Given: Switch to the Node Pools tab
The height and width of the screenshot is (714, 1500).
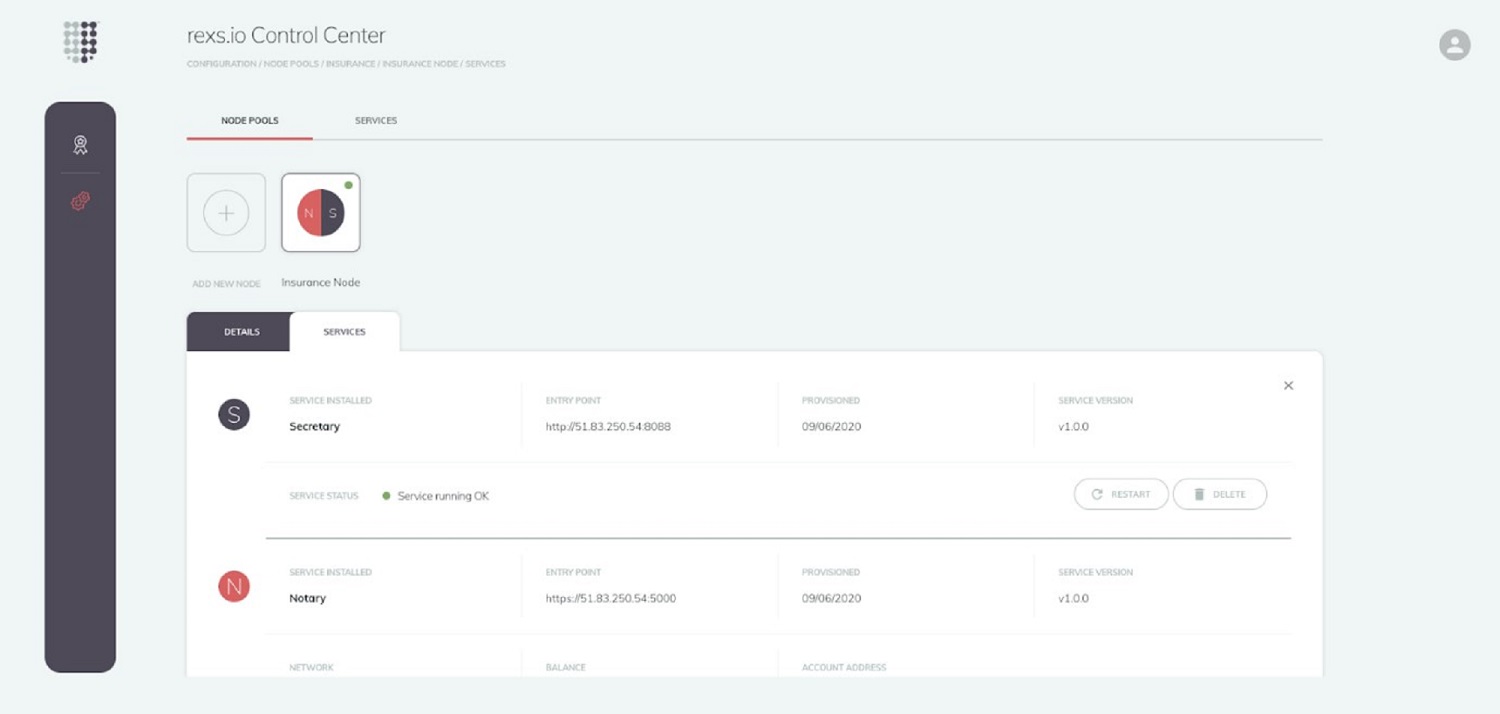Looking at the screenshot, I should pyautogui.click(x=249, y=121).
